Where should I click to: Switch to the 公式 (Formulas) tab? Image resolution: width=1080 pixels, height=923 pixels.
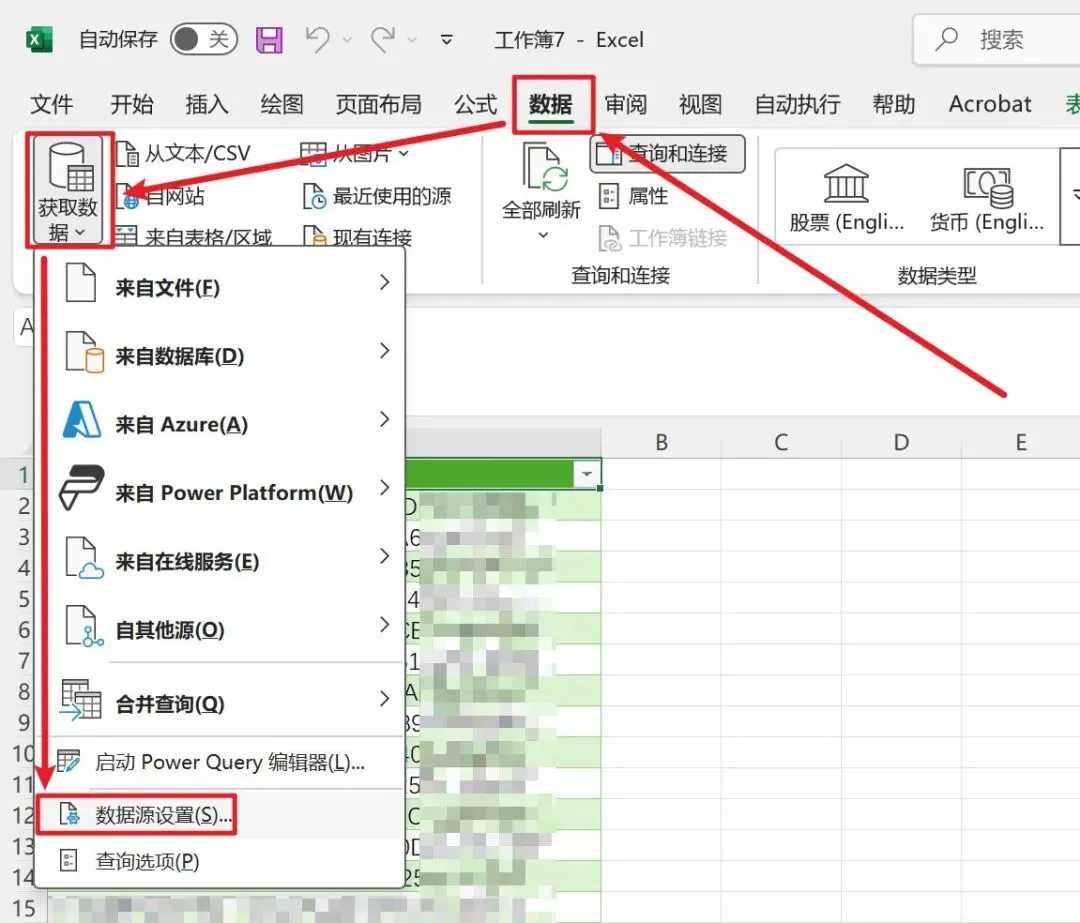pyautogui.click(x=475, y=105)
